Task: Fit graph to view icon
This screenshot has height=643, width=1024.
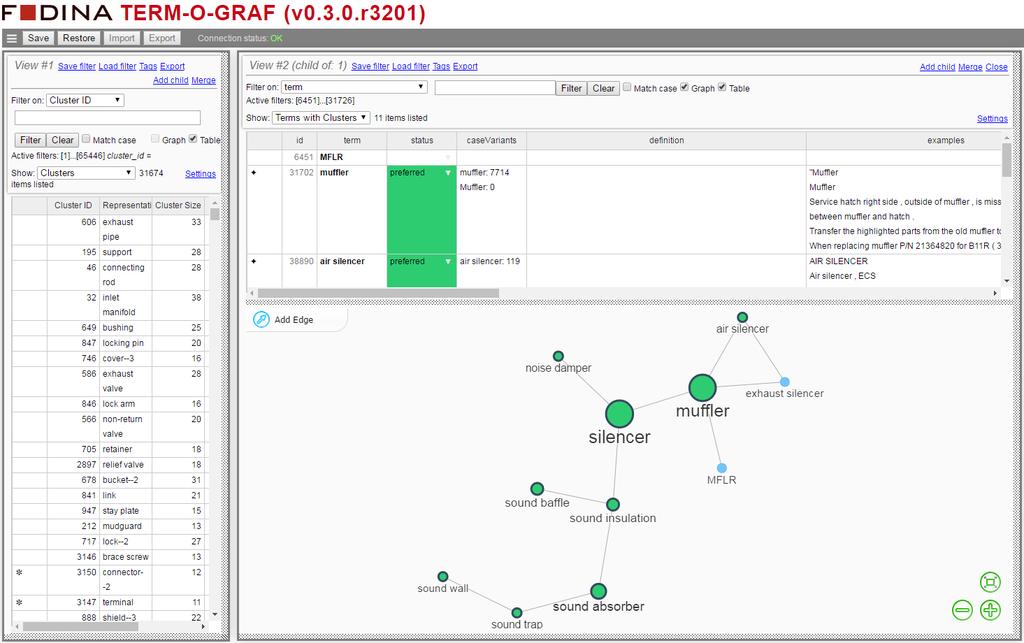Action: pos(990,582)
